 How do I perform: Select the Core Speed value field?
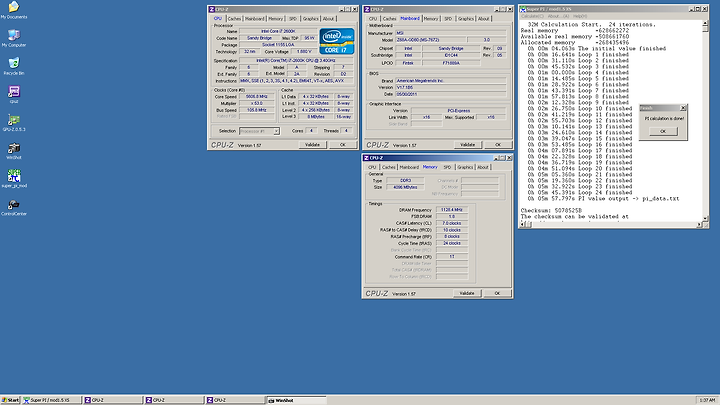pos(257,97)
